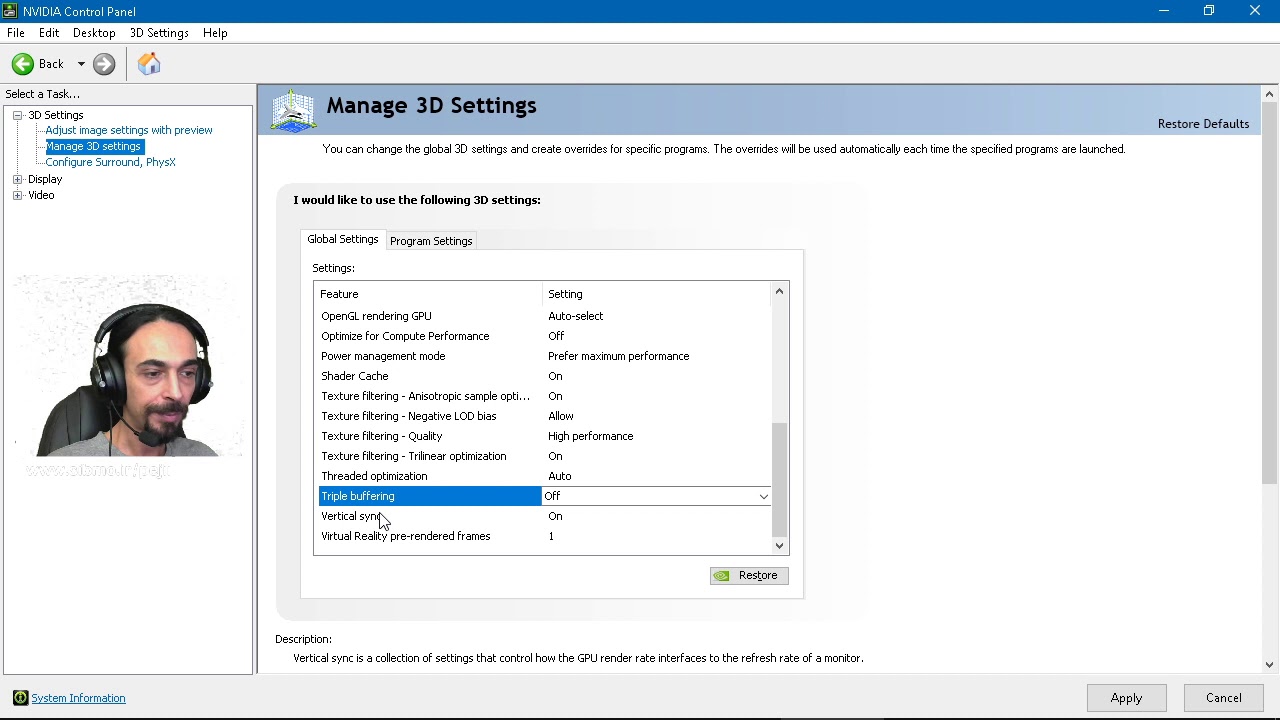The height and width of the screenshot is (720, 1280).
Task: Click the Manage 3D Settings header icon
Action: 294,110
